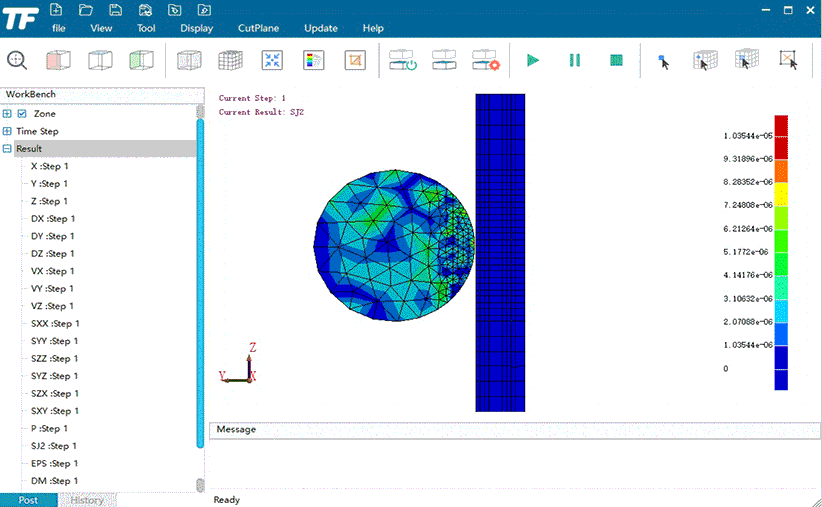Select P :Step 1 result

point(49,428)
